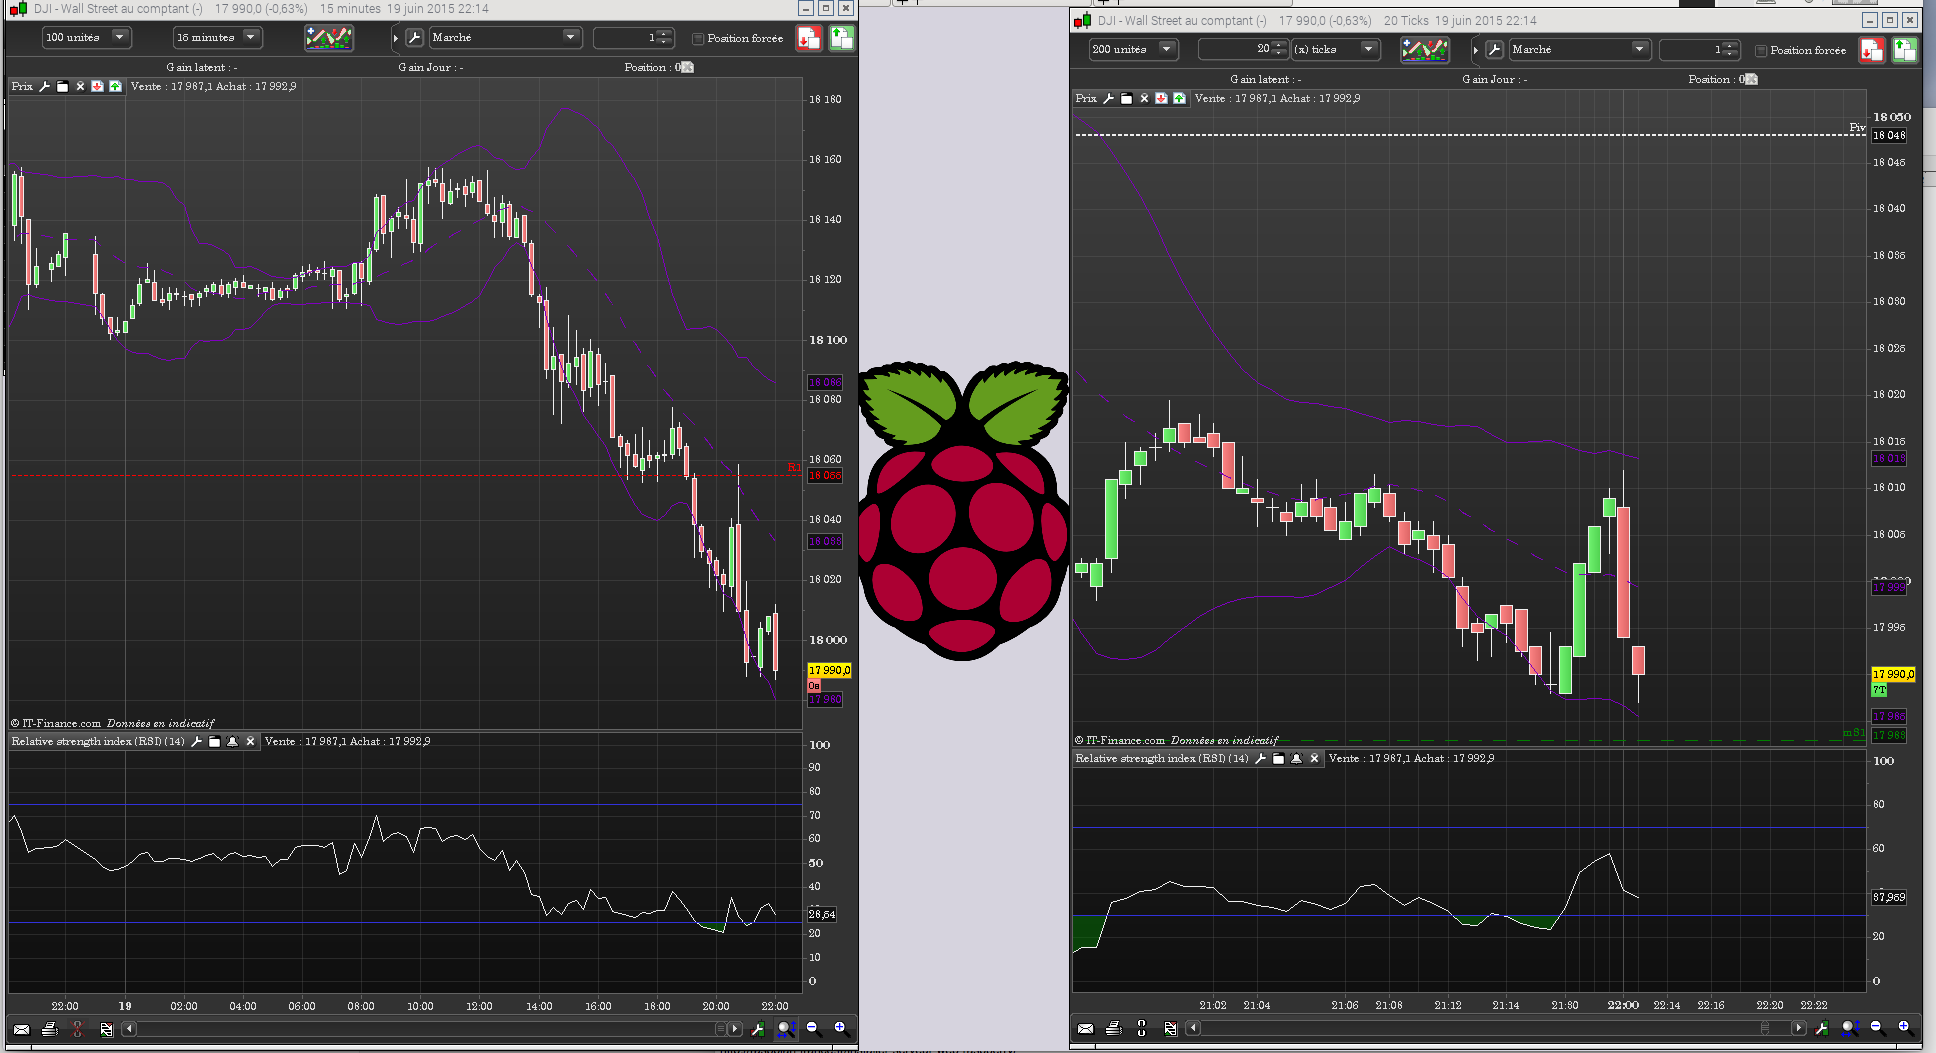Remove RSI indicator with X in right chart
The image size is (1936, 1053).
1315,758
